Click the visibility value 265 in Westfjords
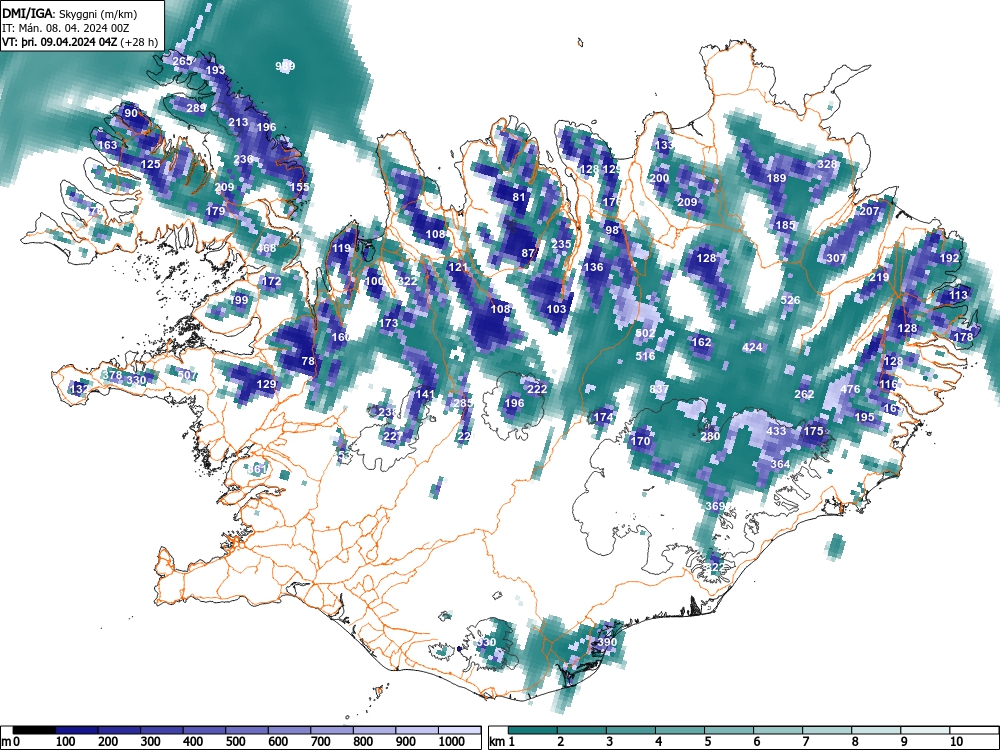 pyautogui.click(x=182, y=61)
